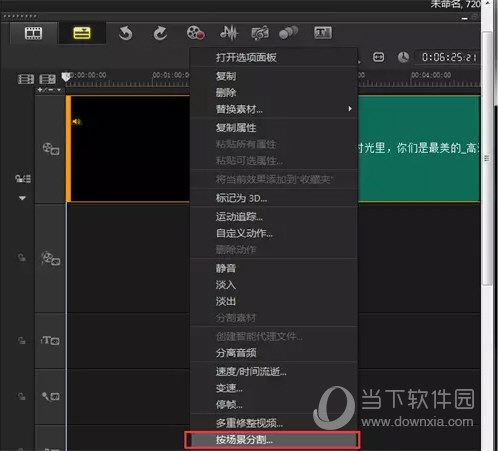Image resolution: width=498 pixels, height=451 pixels.
Task: Click the overlay track icon
Action: (51, 258)
